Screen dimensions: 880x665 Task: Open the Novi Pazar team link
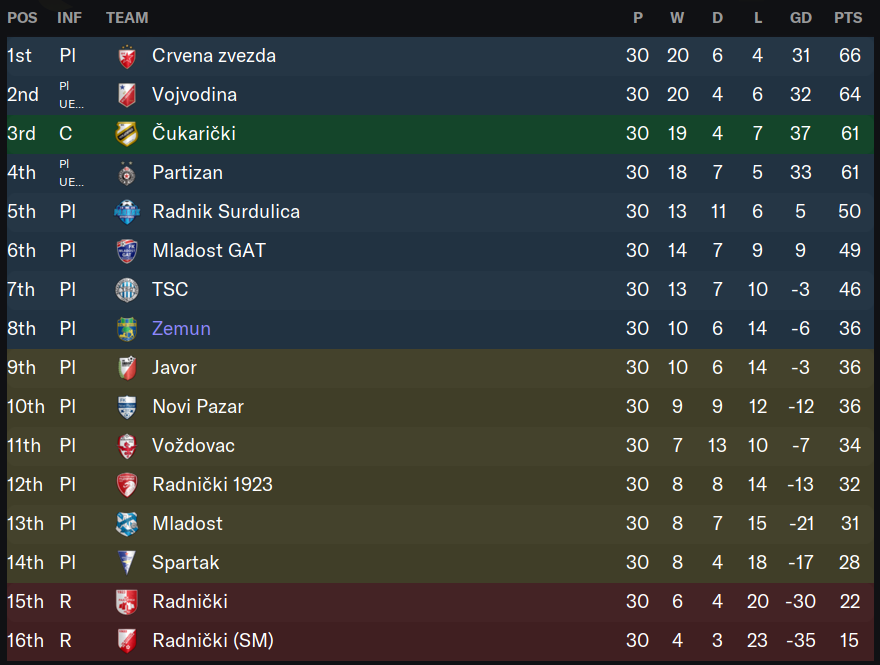pos(198,407)
